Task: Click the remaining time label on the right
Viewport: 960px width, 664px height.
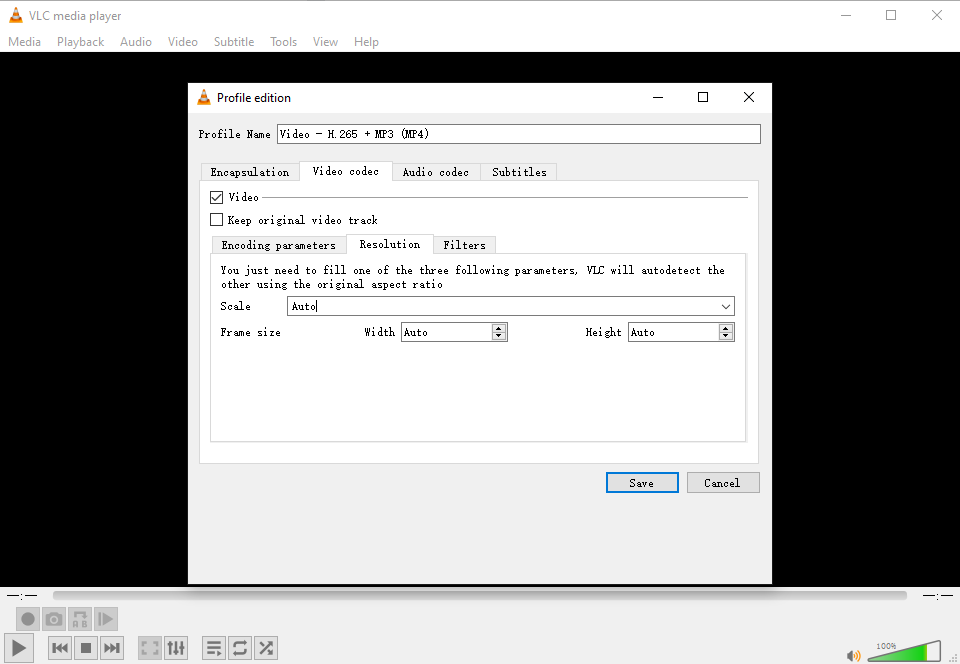Action: [x=938, y=595]
